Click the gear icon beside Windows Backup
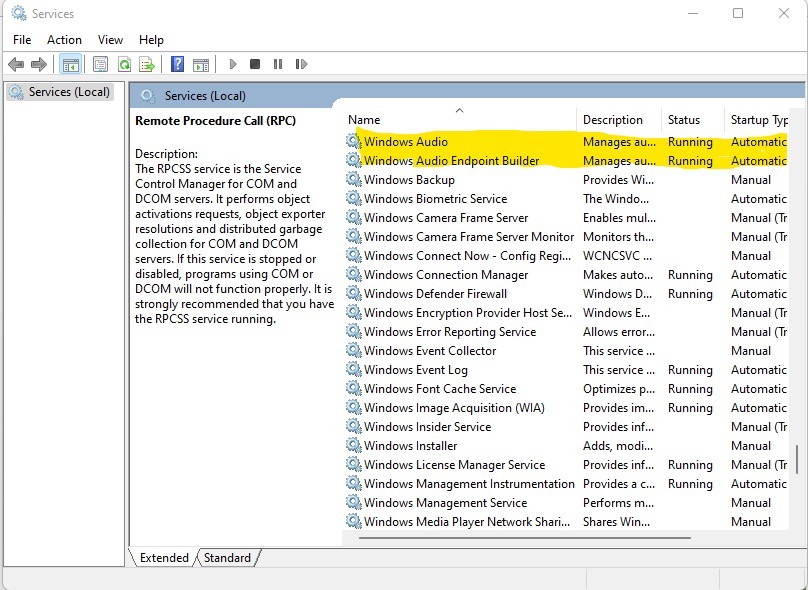Screen dimensions: 808x590 (354, 179)
